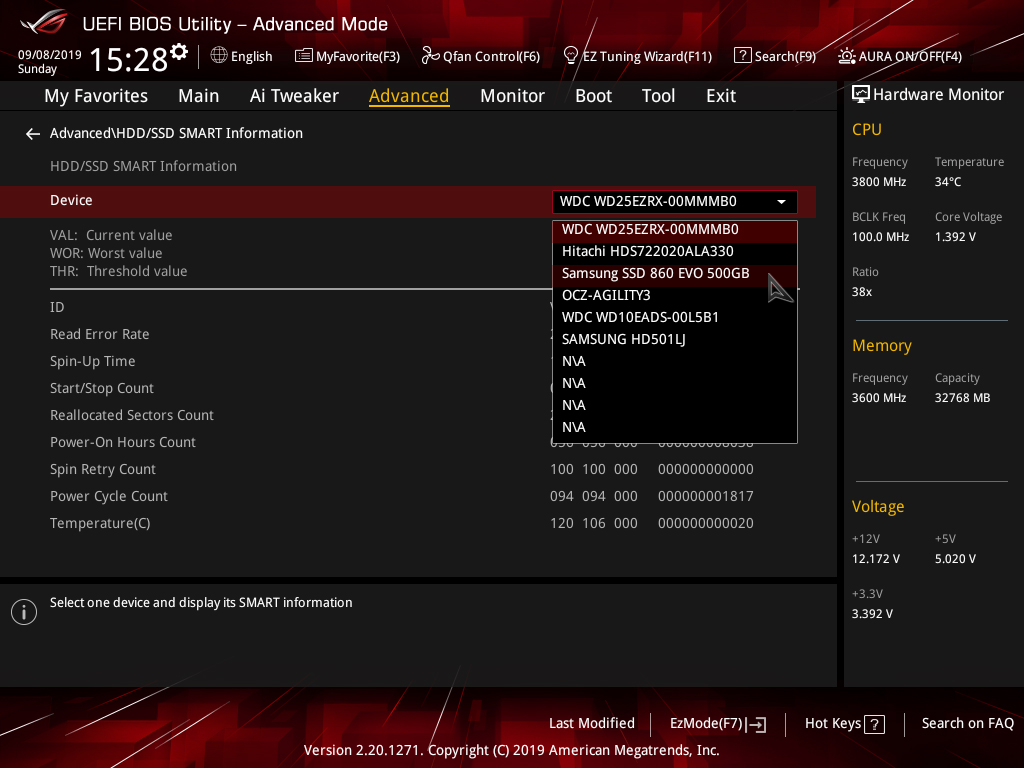Click the Power Cycle Count row
Screen dimensions: 1024x768
[109, 496]
